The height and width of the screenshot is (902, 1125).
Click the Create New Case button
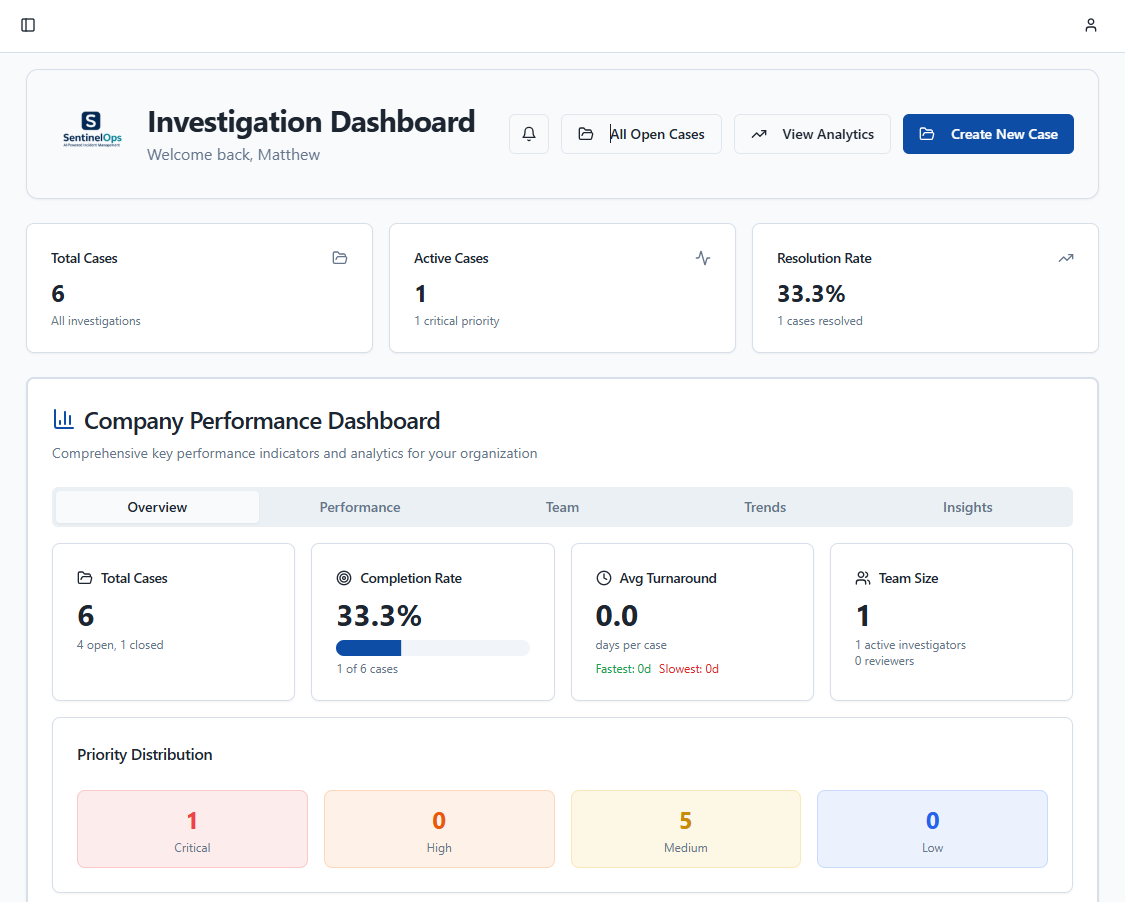click(988, 133)
